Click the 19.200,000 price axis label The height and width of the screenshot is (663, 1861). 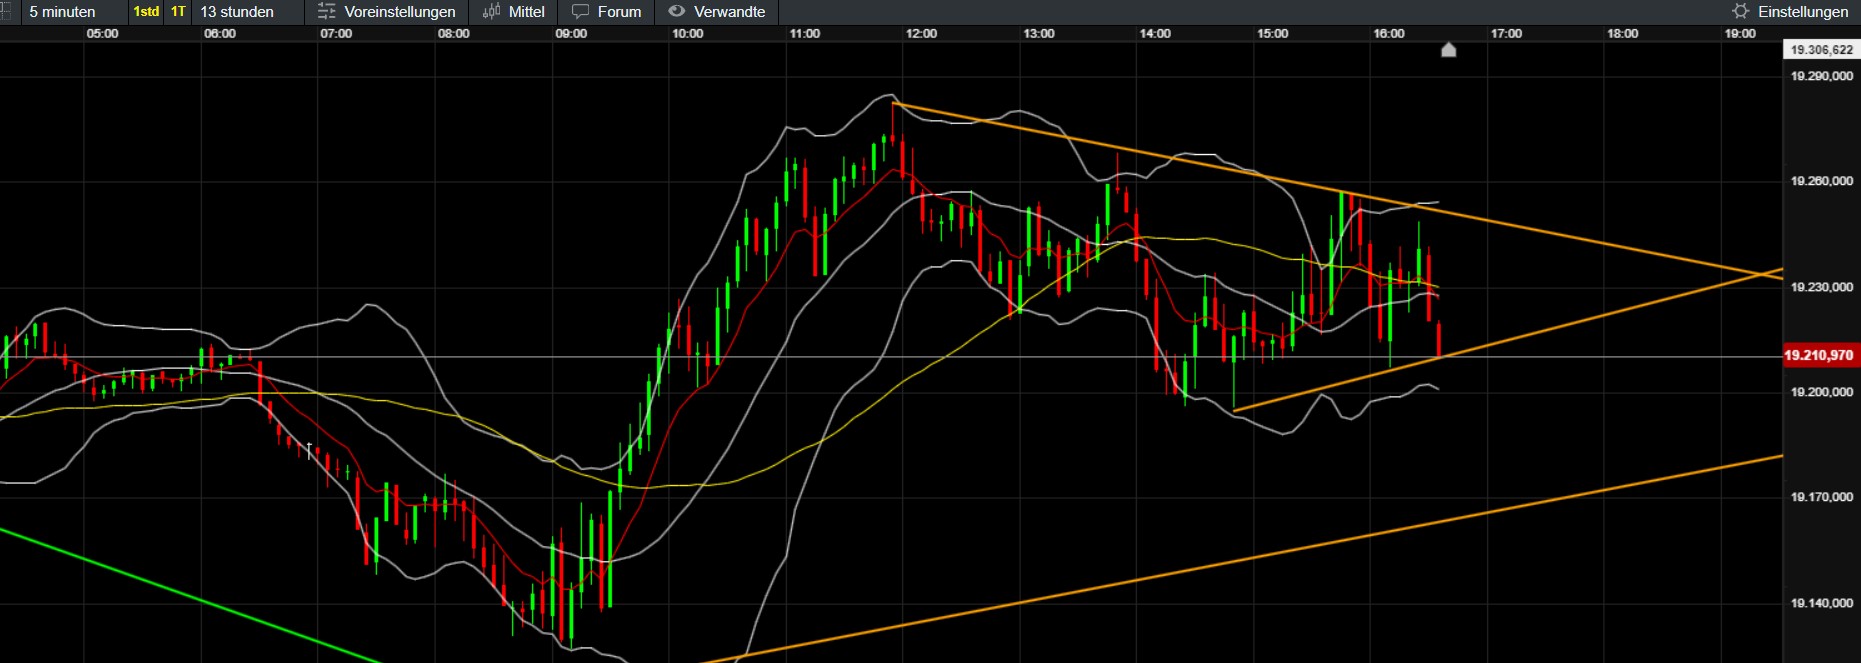click(x=1822, y=392)
